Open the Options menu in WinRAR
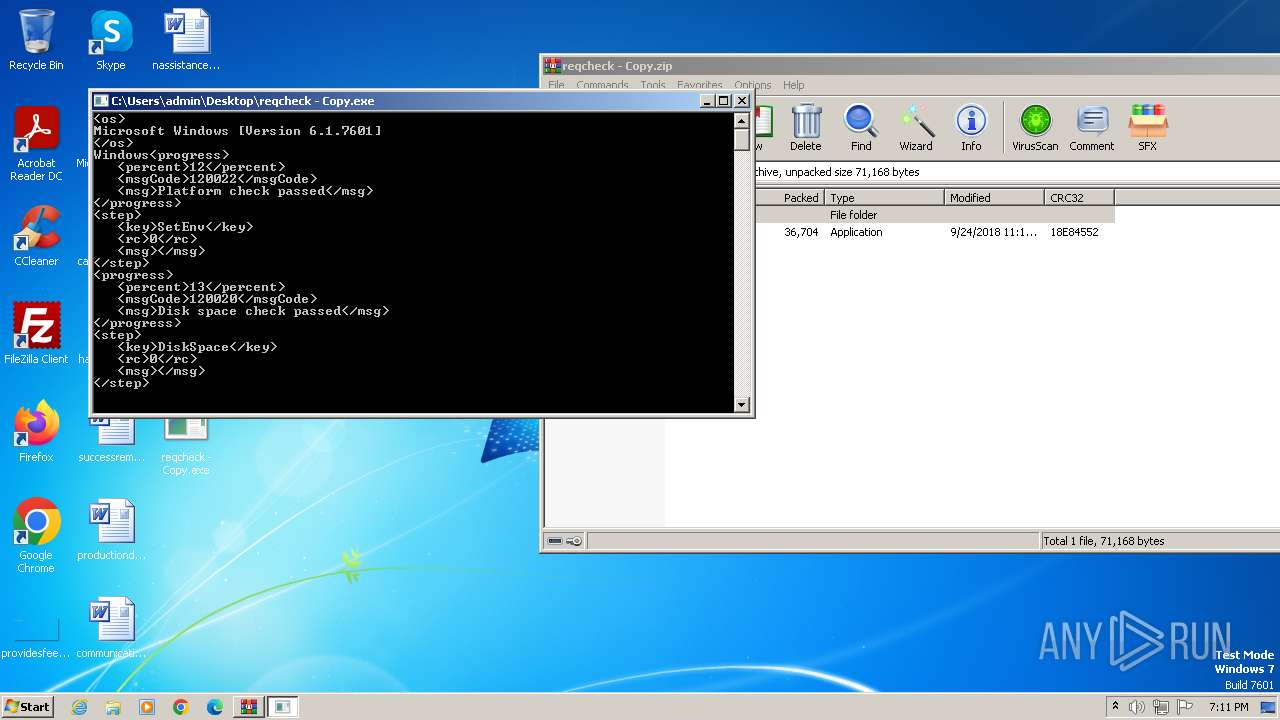This screenshot has height=720, width=1280. (752, 85)
